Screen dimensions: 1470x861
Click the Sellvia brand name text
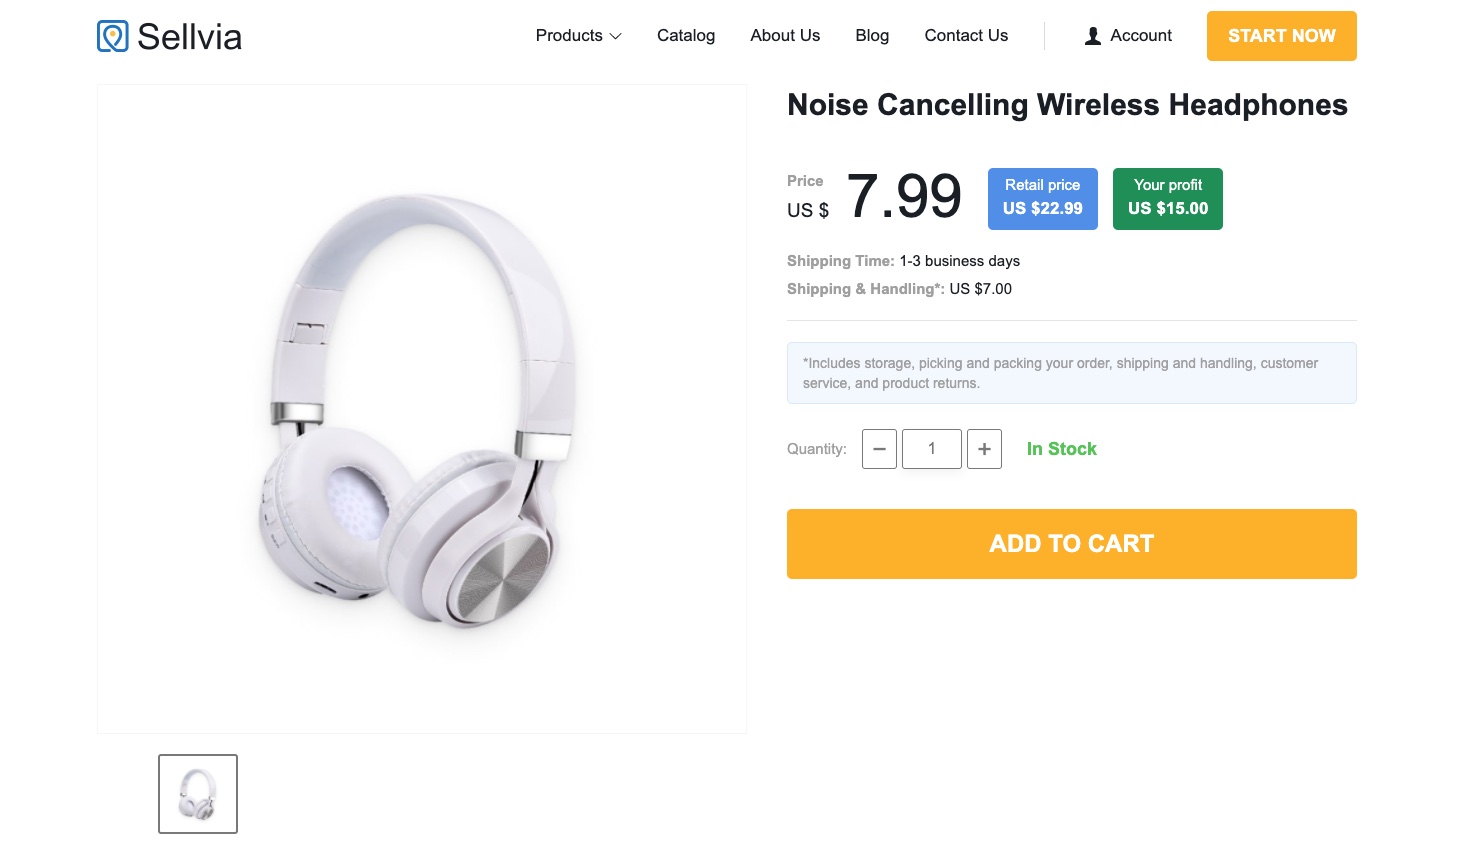point(189,37)
